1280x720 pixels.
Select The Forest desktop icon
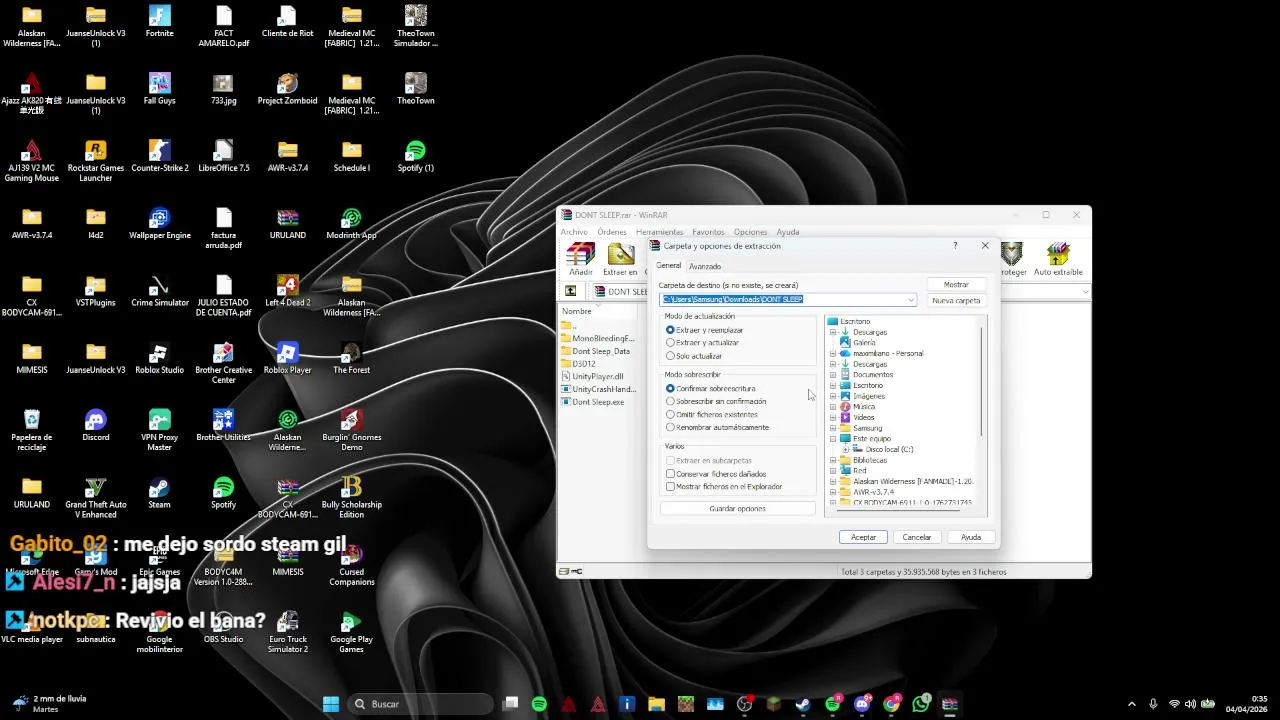[352, 358]
